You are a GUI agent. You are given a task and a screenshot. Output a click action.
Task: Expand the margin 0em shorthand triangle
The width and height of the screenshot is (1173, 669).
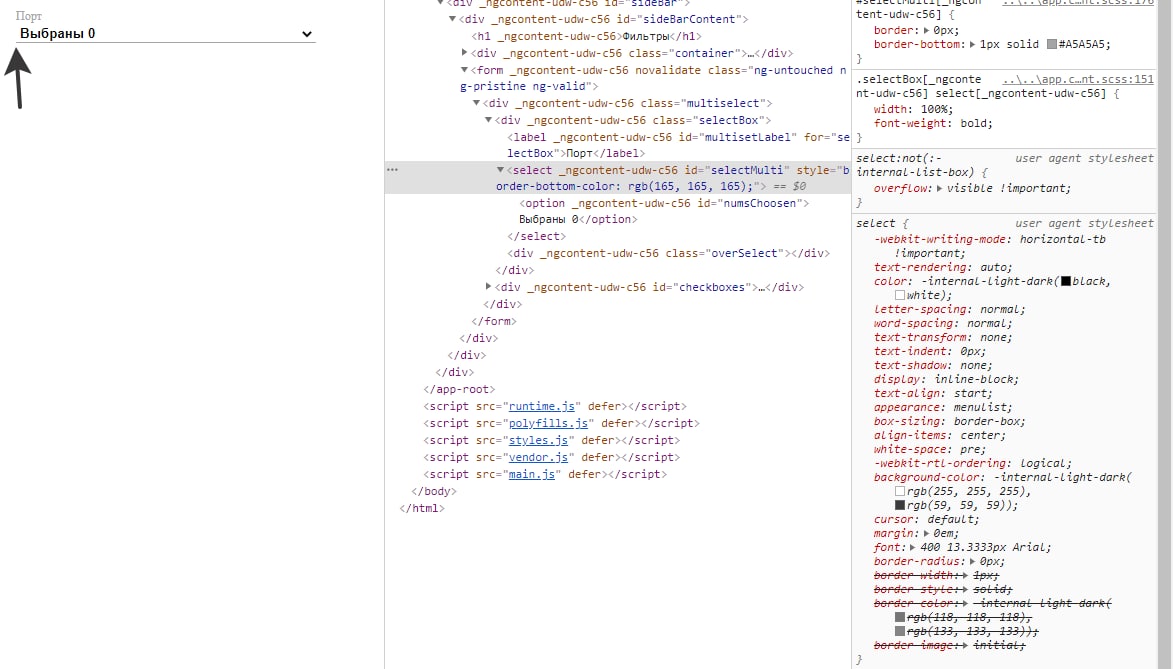[926, 534]
